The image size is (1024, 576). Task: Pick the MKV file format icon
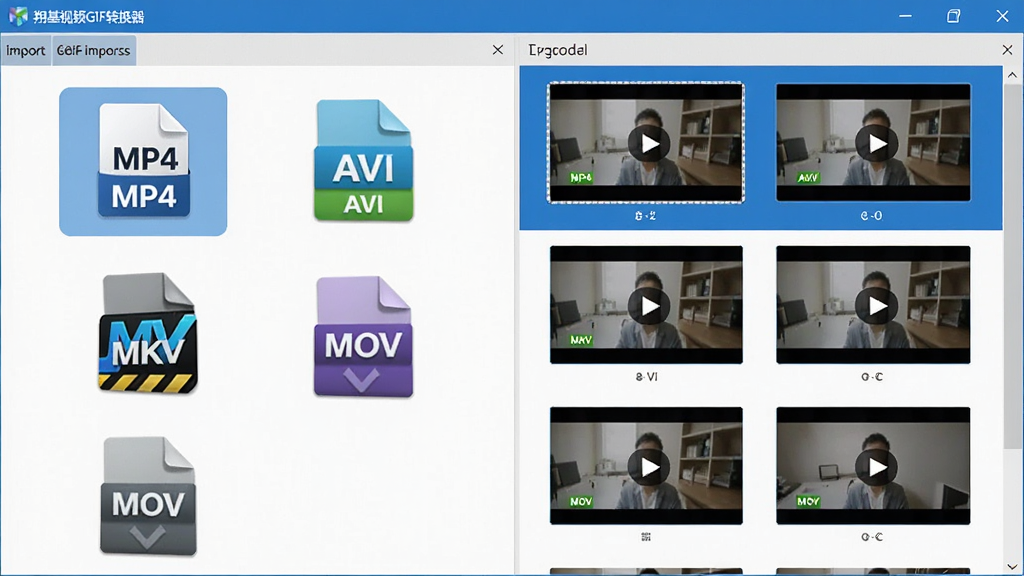148,333
